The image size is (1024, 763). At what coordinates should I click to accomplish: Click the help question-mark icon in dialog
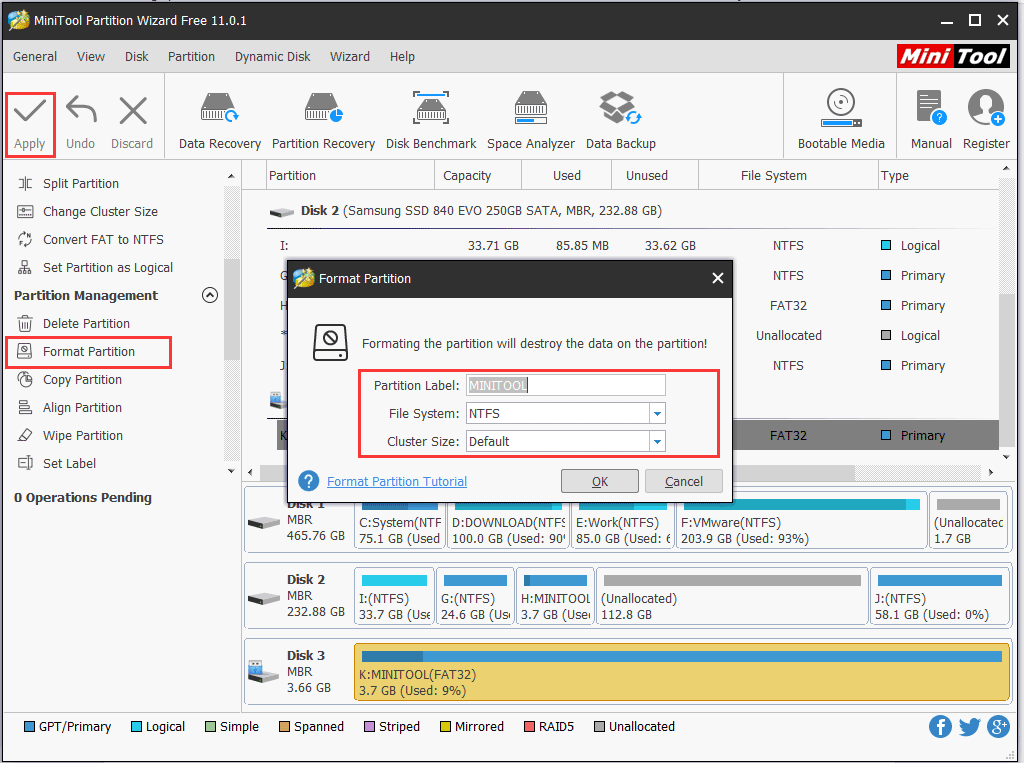click(x=308, y=481)
